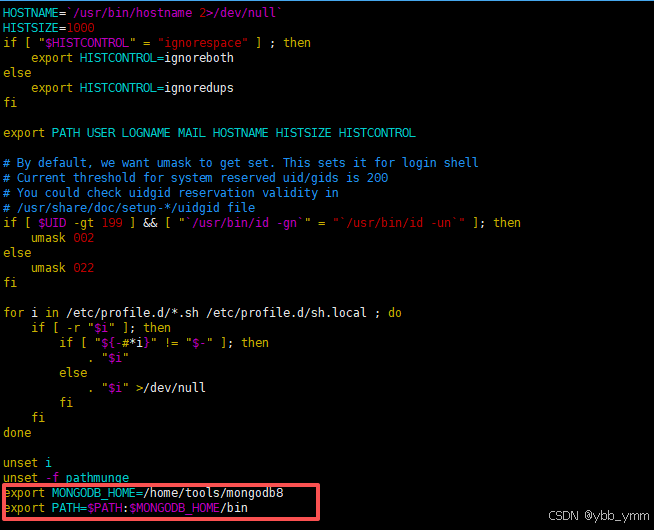This screenshot has height=530, width=654.
Task: Click the 'unset -f pathmunge' line
Action: pos(66,477)
